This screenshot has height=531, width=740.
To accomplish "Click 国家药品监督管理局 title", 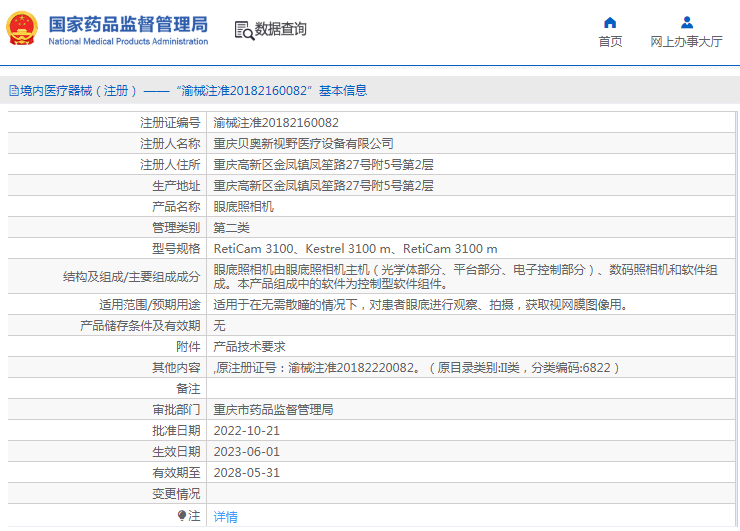I will click(128, 24).
